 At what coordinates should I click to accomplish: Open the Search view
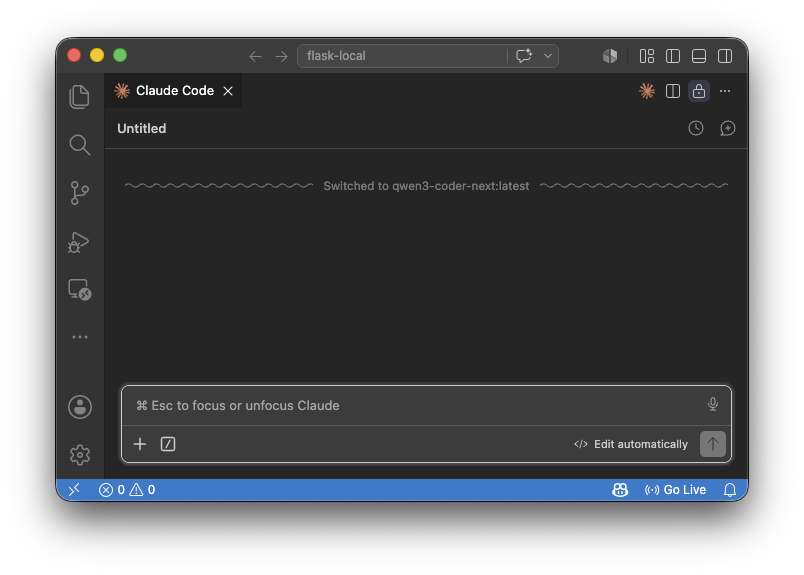79,145
